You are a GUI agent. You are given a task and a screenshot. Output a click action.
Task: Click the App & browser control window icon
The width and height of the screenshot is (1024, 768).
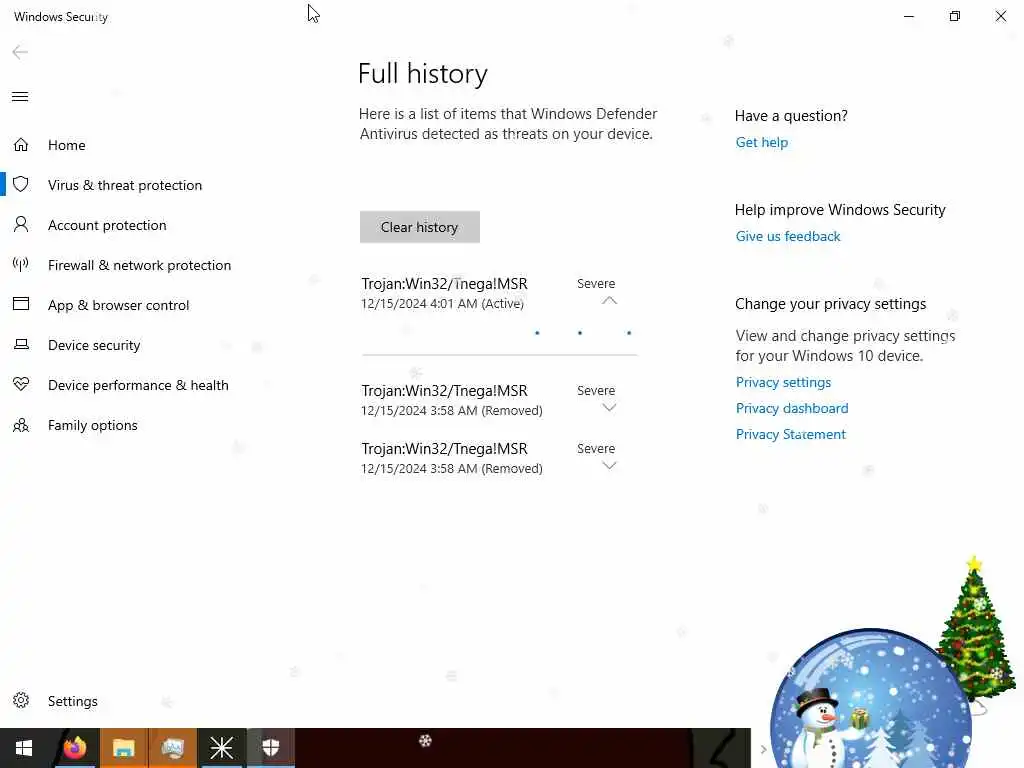pyautogui.click(x=21, y=304)
